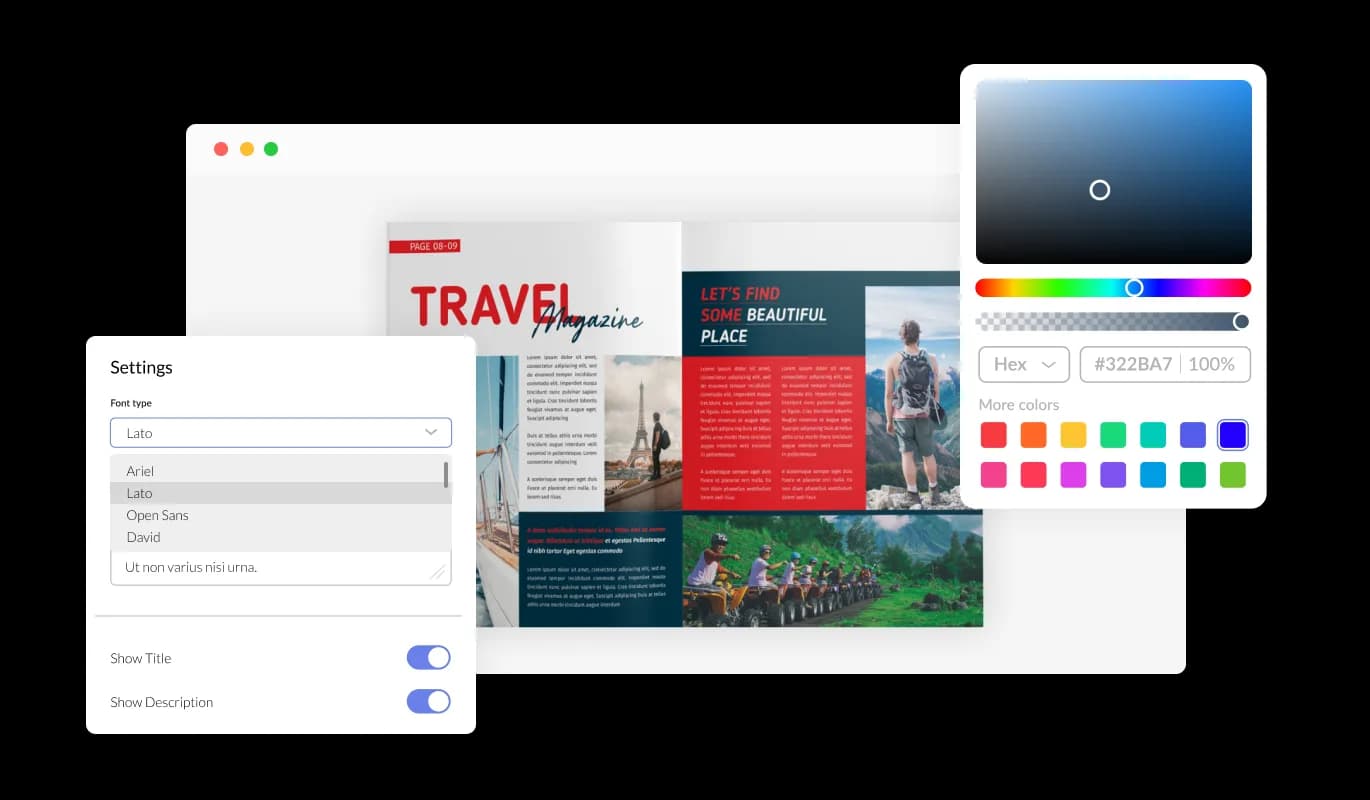Disable the Show Description switch
This screenshot has width=1370, height=800.
(429, 701)
